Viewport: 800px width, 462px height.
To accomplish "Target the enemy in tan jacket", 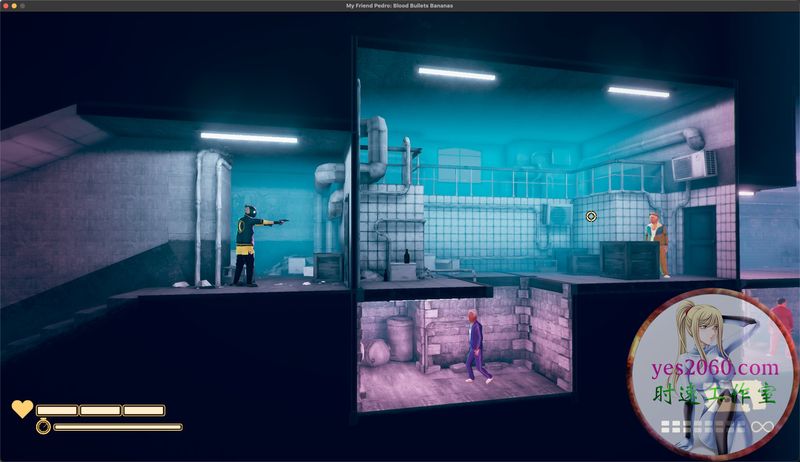I will (x=656, y=244).
